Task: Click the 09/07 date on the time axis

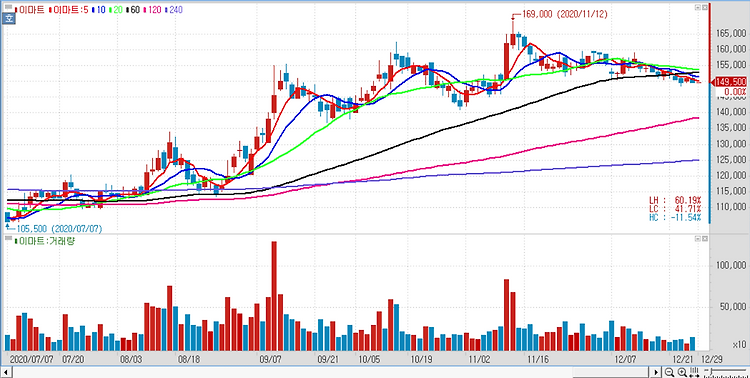Action: (270, 358)
